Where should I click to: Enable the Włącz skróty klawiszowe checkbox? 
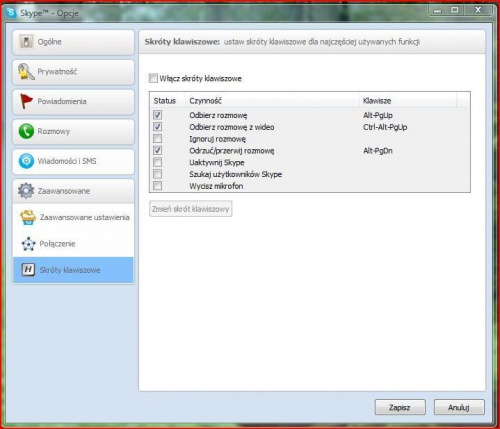click(x=153, y=78)
